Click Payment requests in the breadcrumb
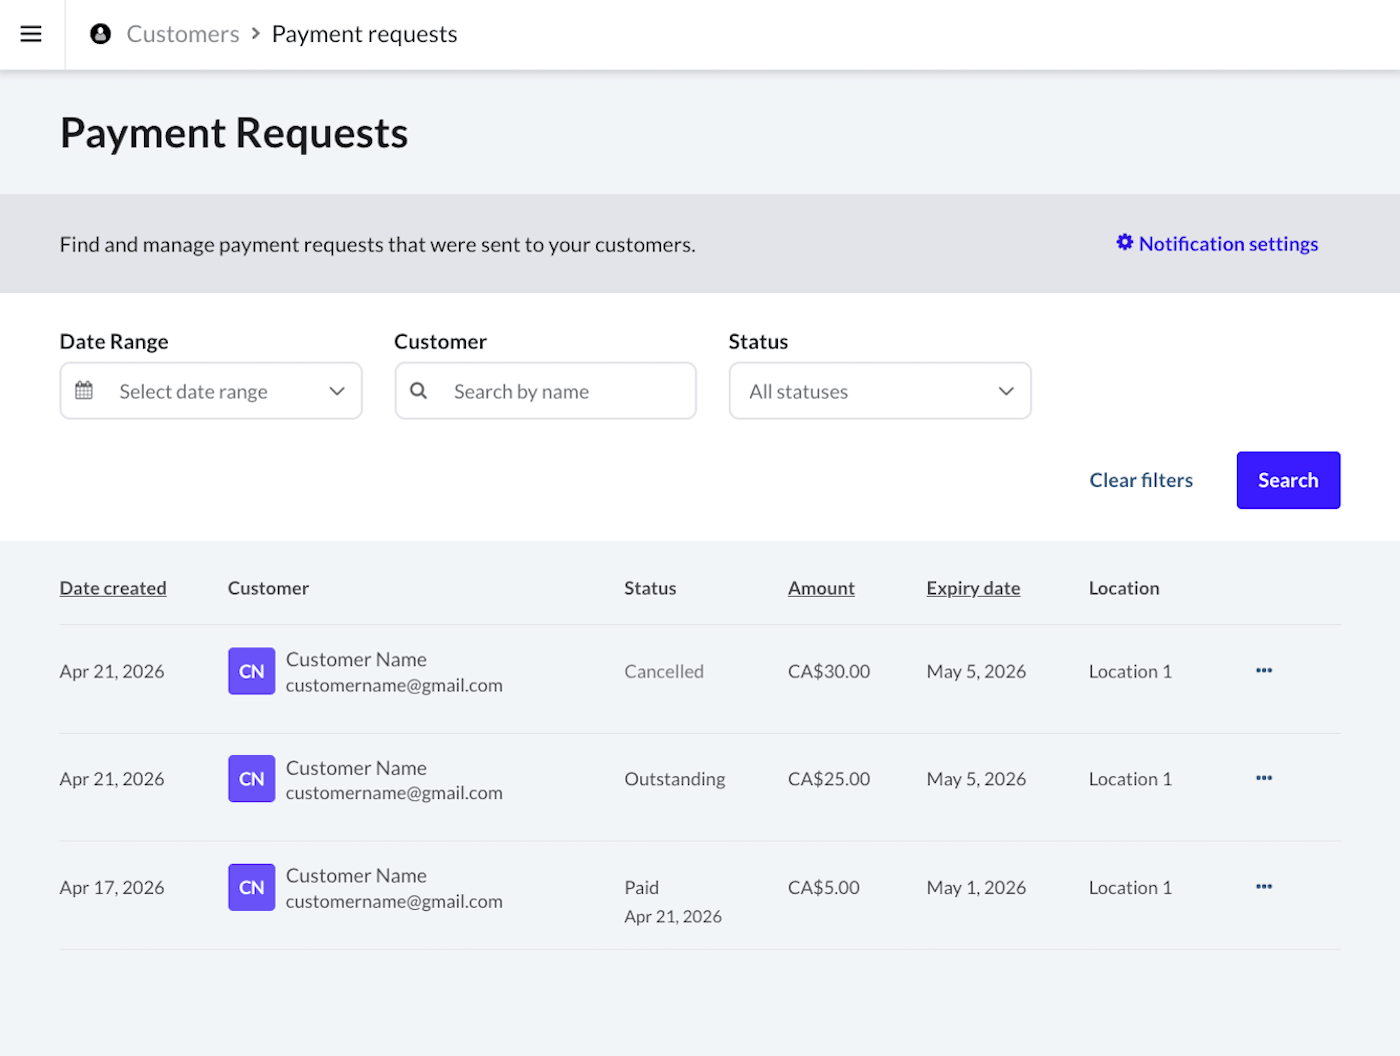Viewport: 1400px width, 1056px height. coord(364,33)
